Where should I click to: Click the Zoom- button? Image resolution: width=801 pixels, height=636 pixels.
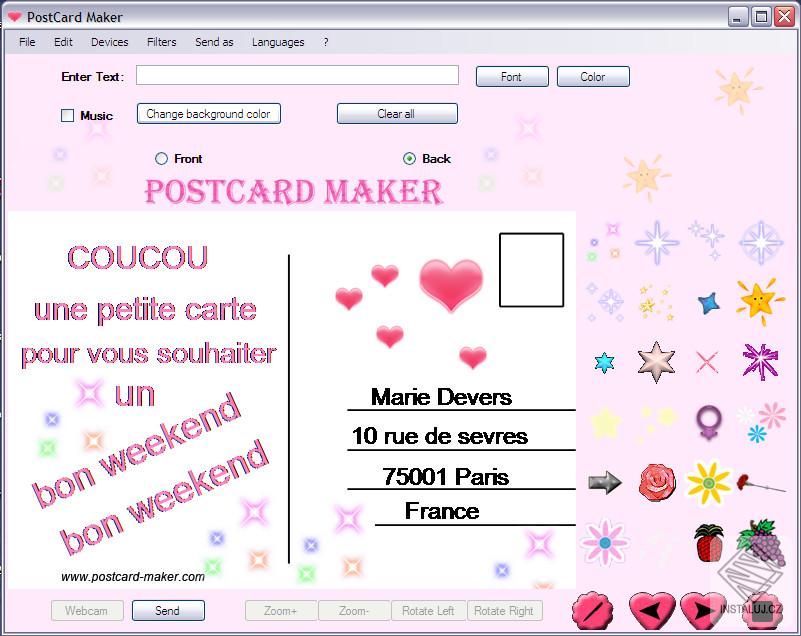pyautogui.click(x=354, y=610)
